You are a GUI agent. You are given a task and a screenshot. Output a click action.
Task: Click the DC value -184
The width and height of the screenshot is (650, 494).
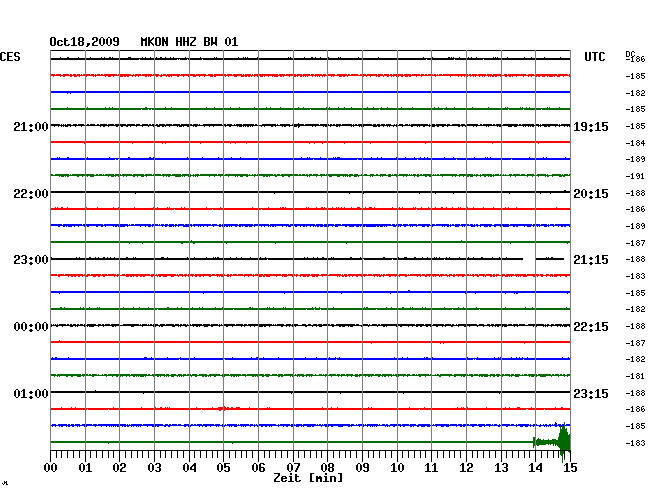click(x=635, y=143)
